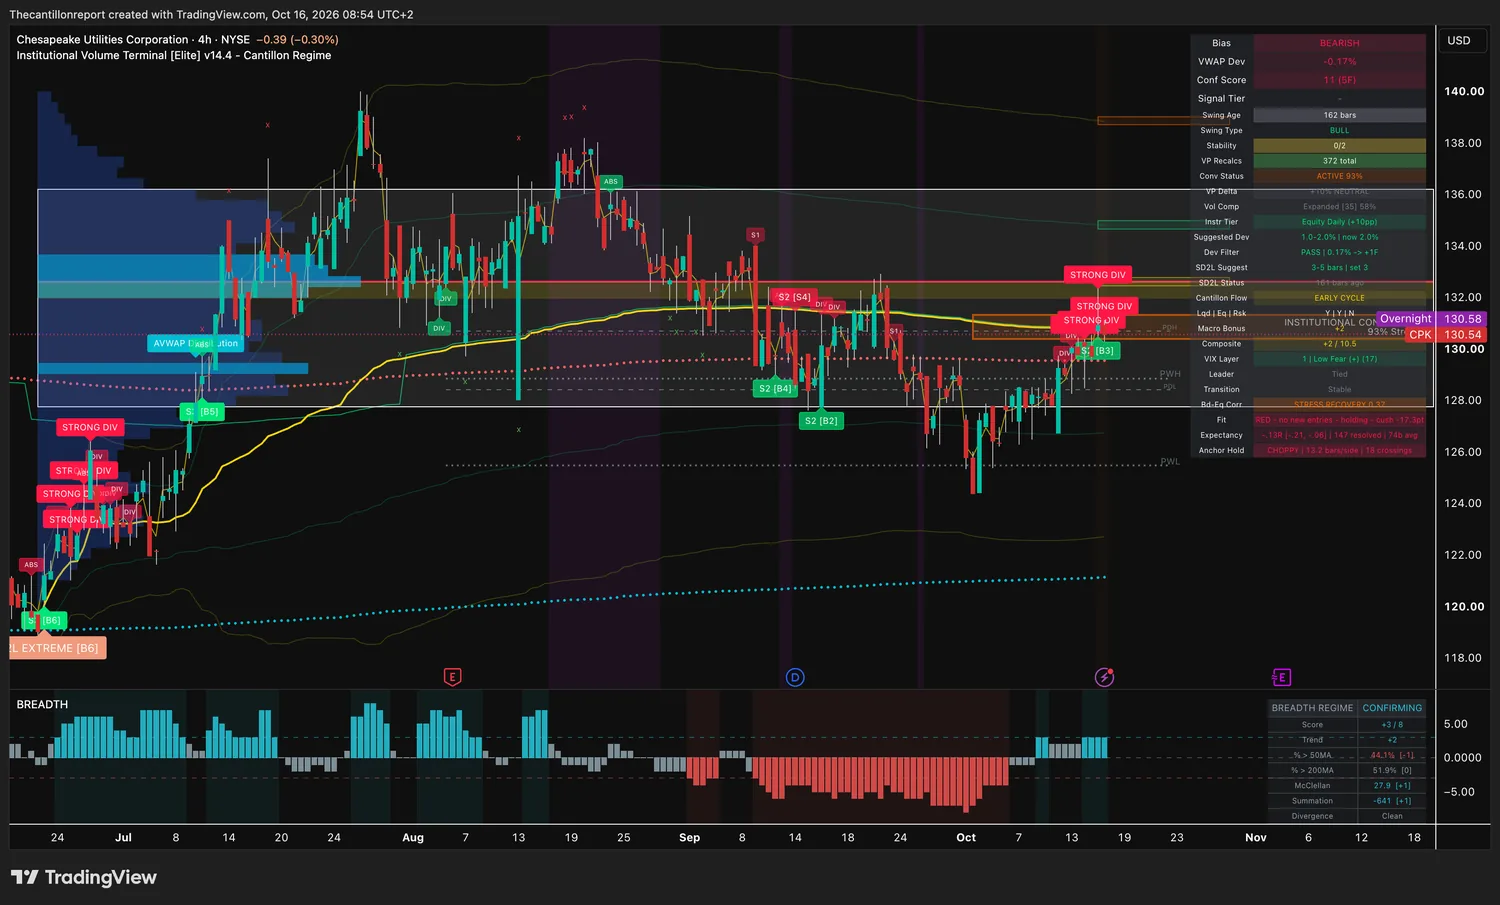Click the blue dividend D marker icon
The image size is (1500, 905).
pos(795,677)
